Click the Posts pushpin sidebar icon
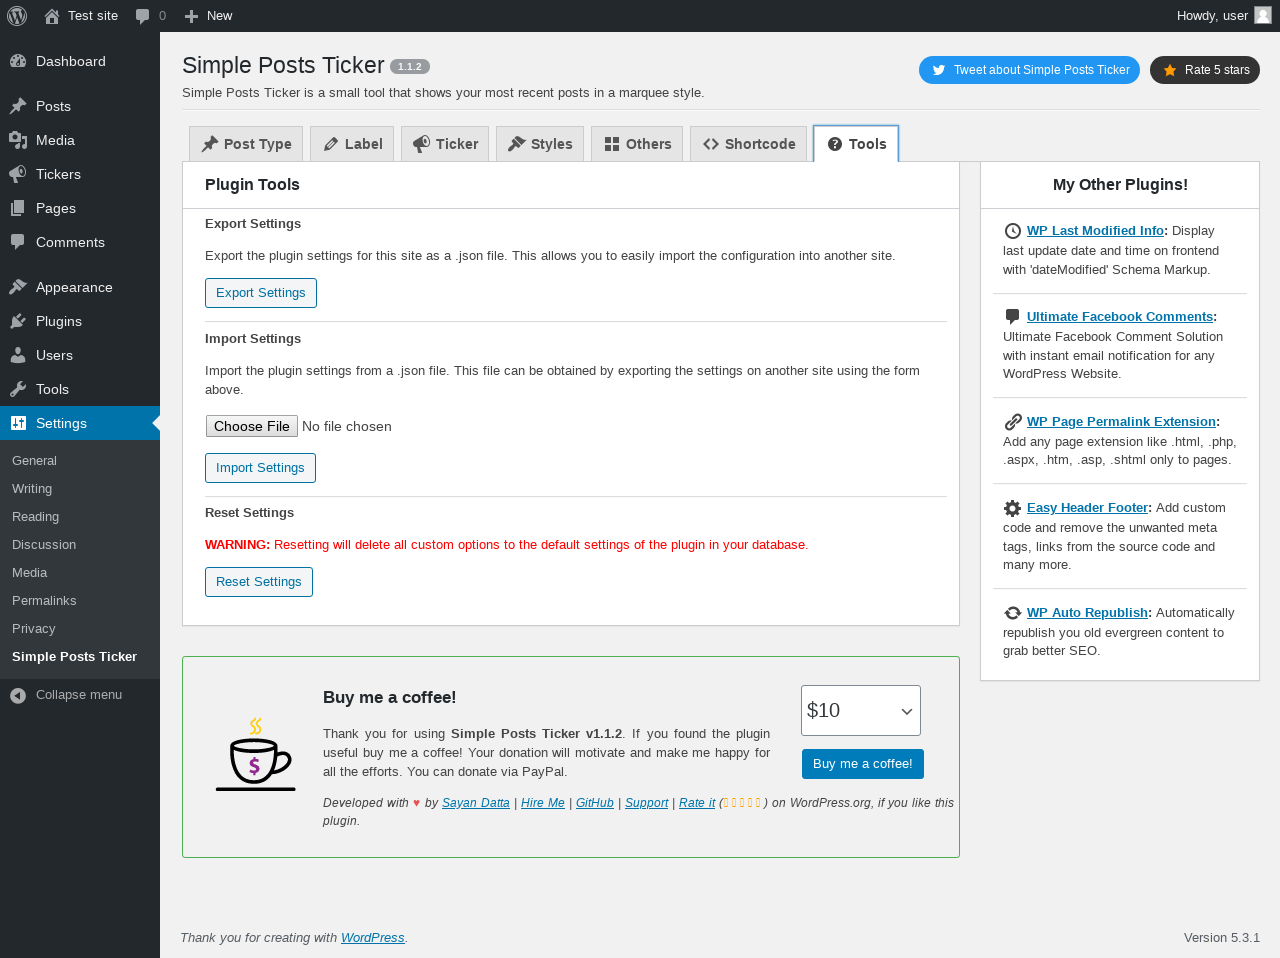 (18, 106)
